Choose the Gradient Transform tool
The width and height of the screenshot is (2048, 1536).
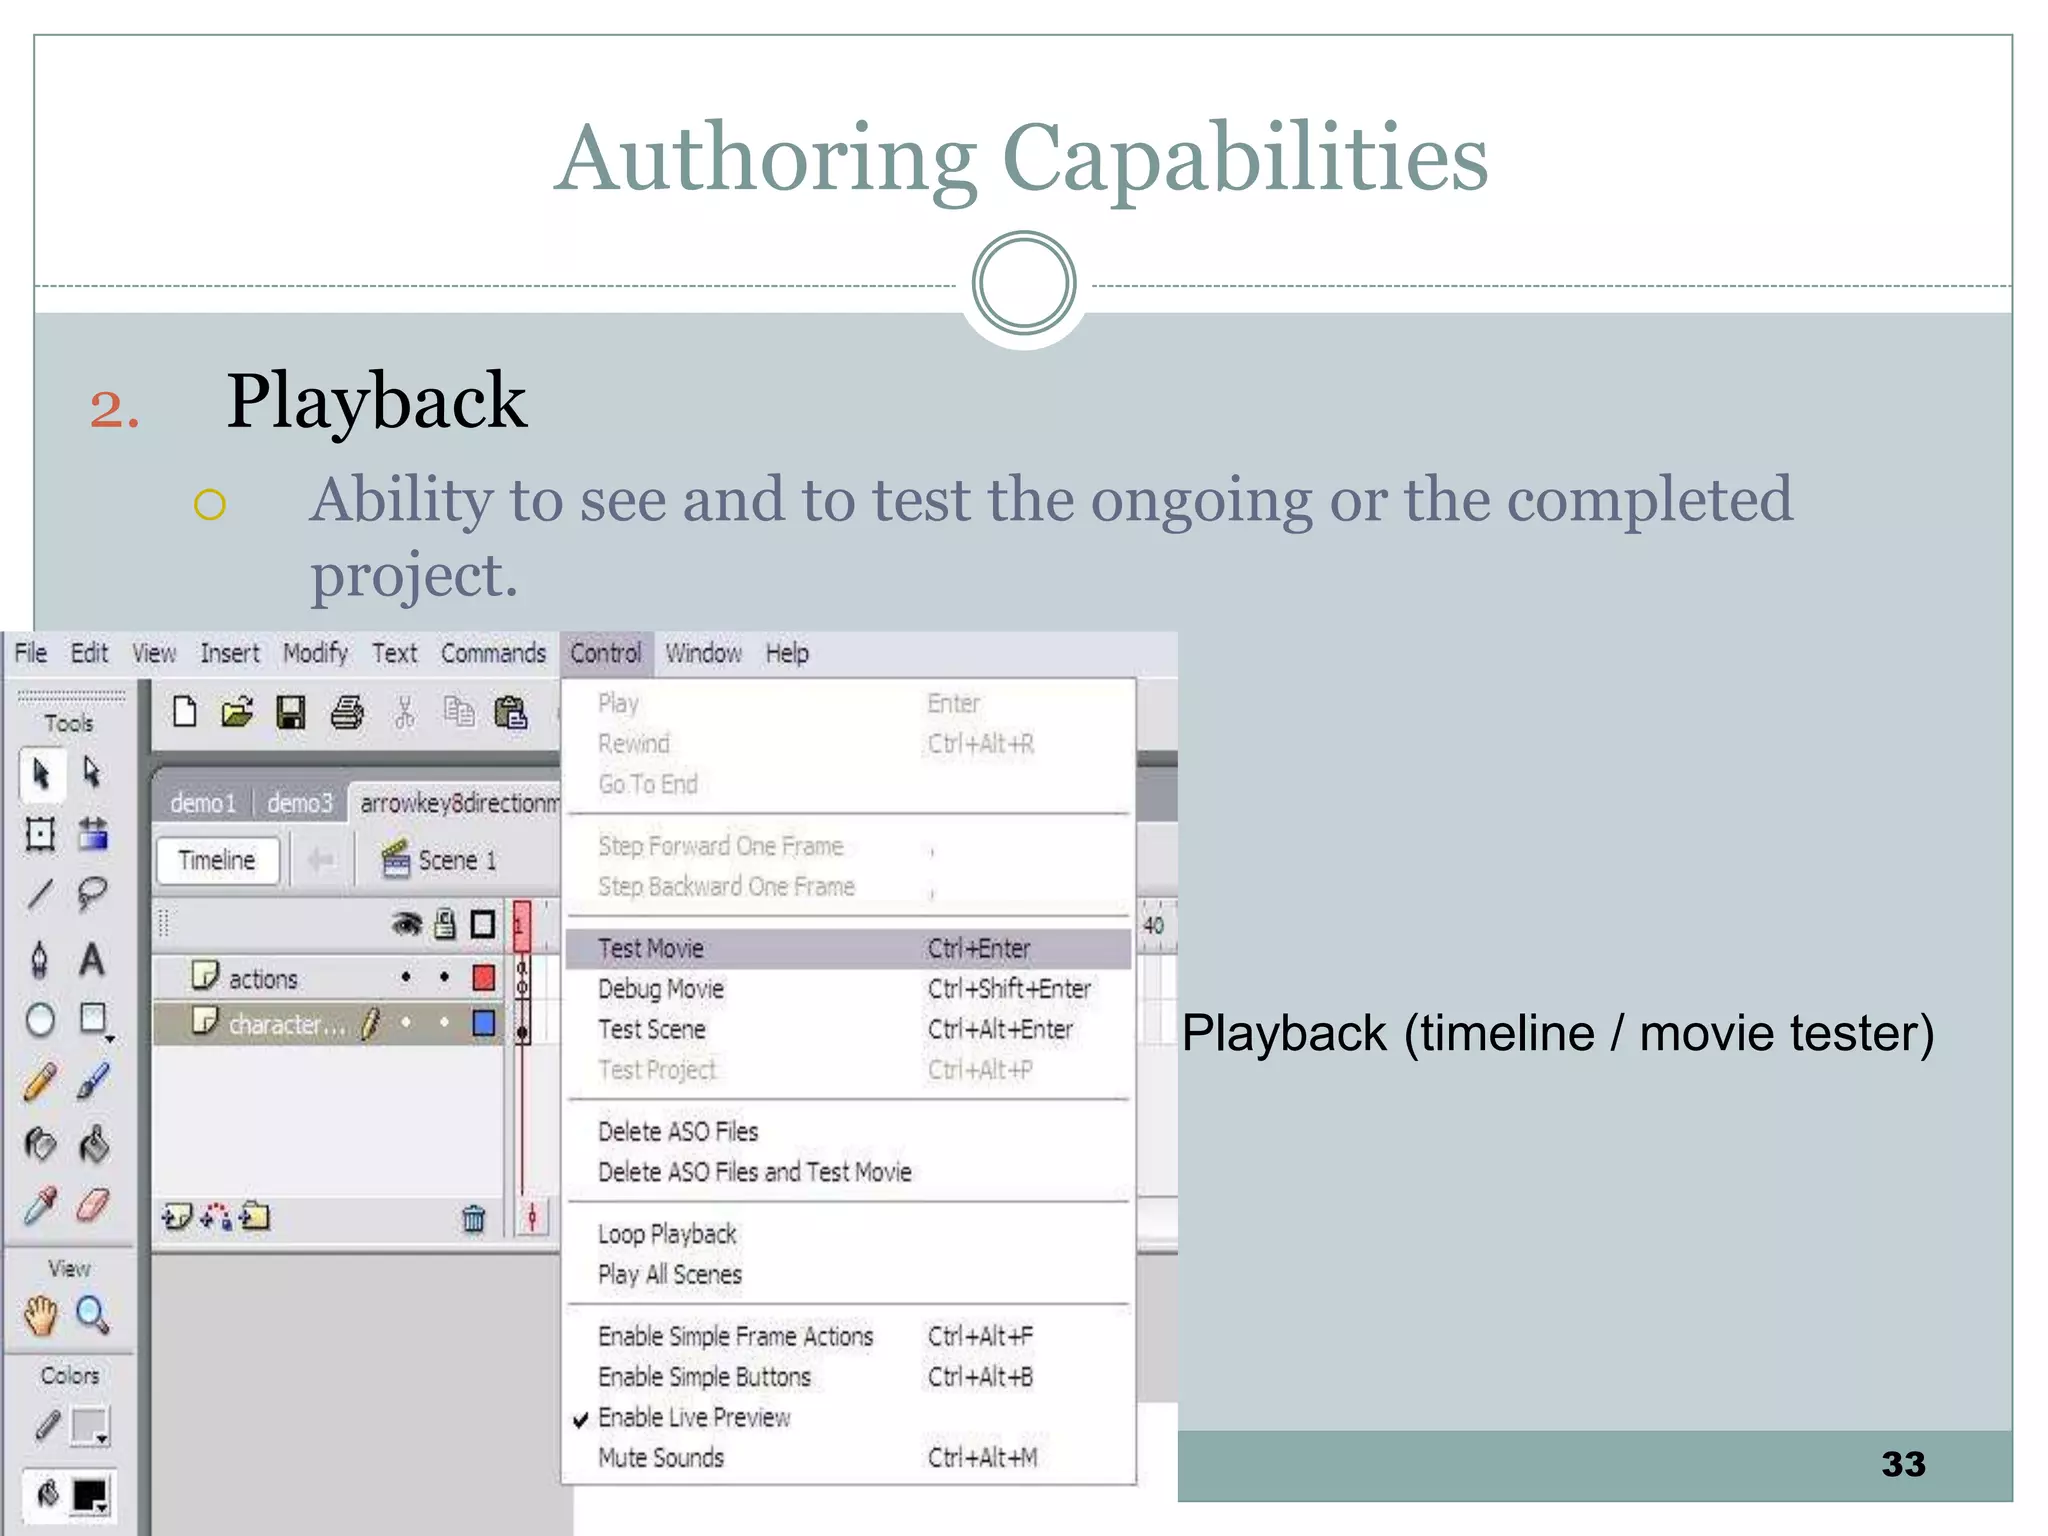point(93,833)
